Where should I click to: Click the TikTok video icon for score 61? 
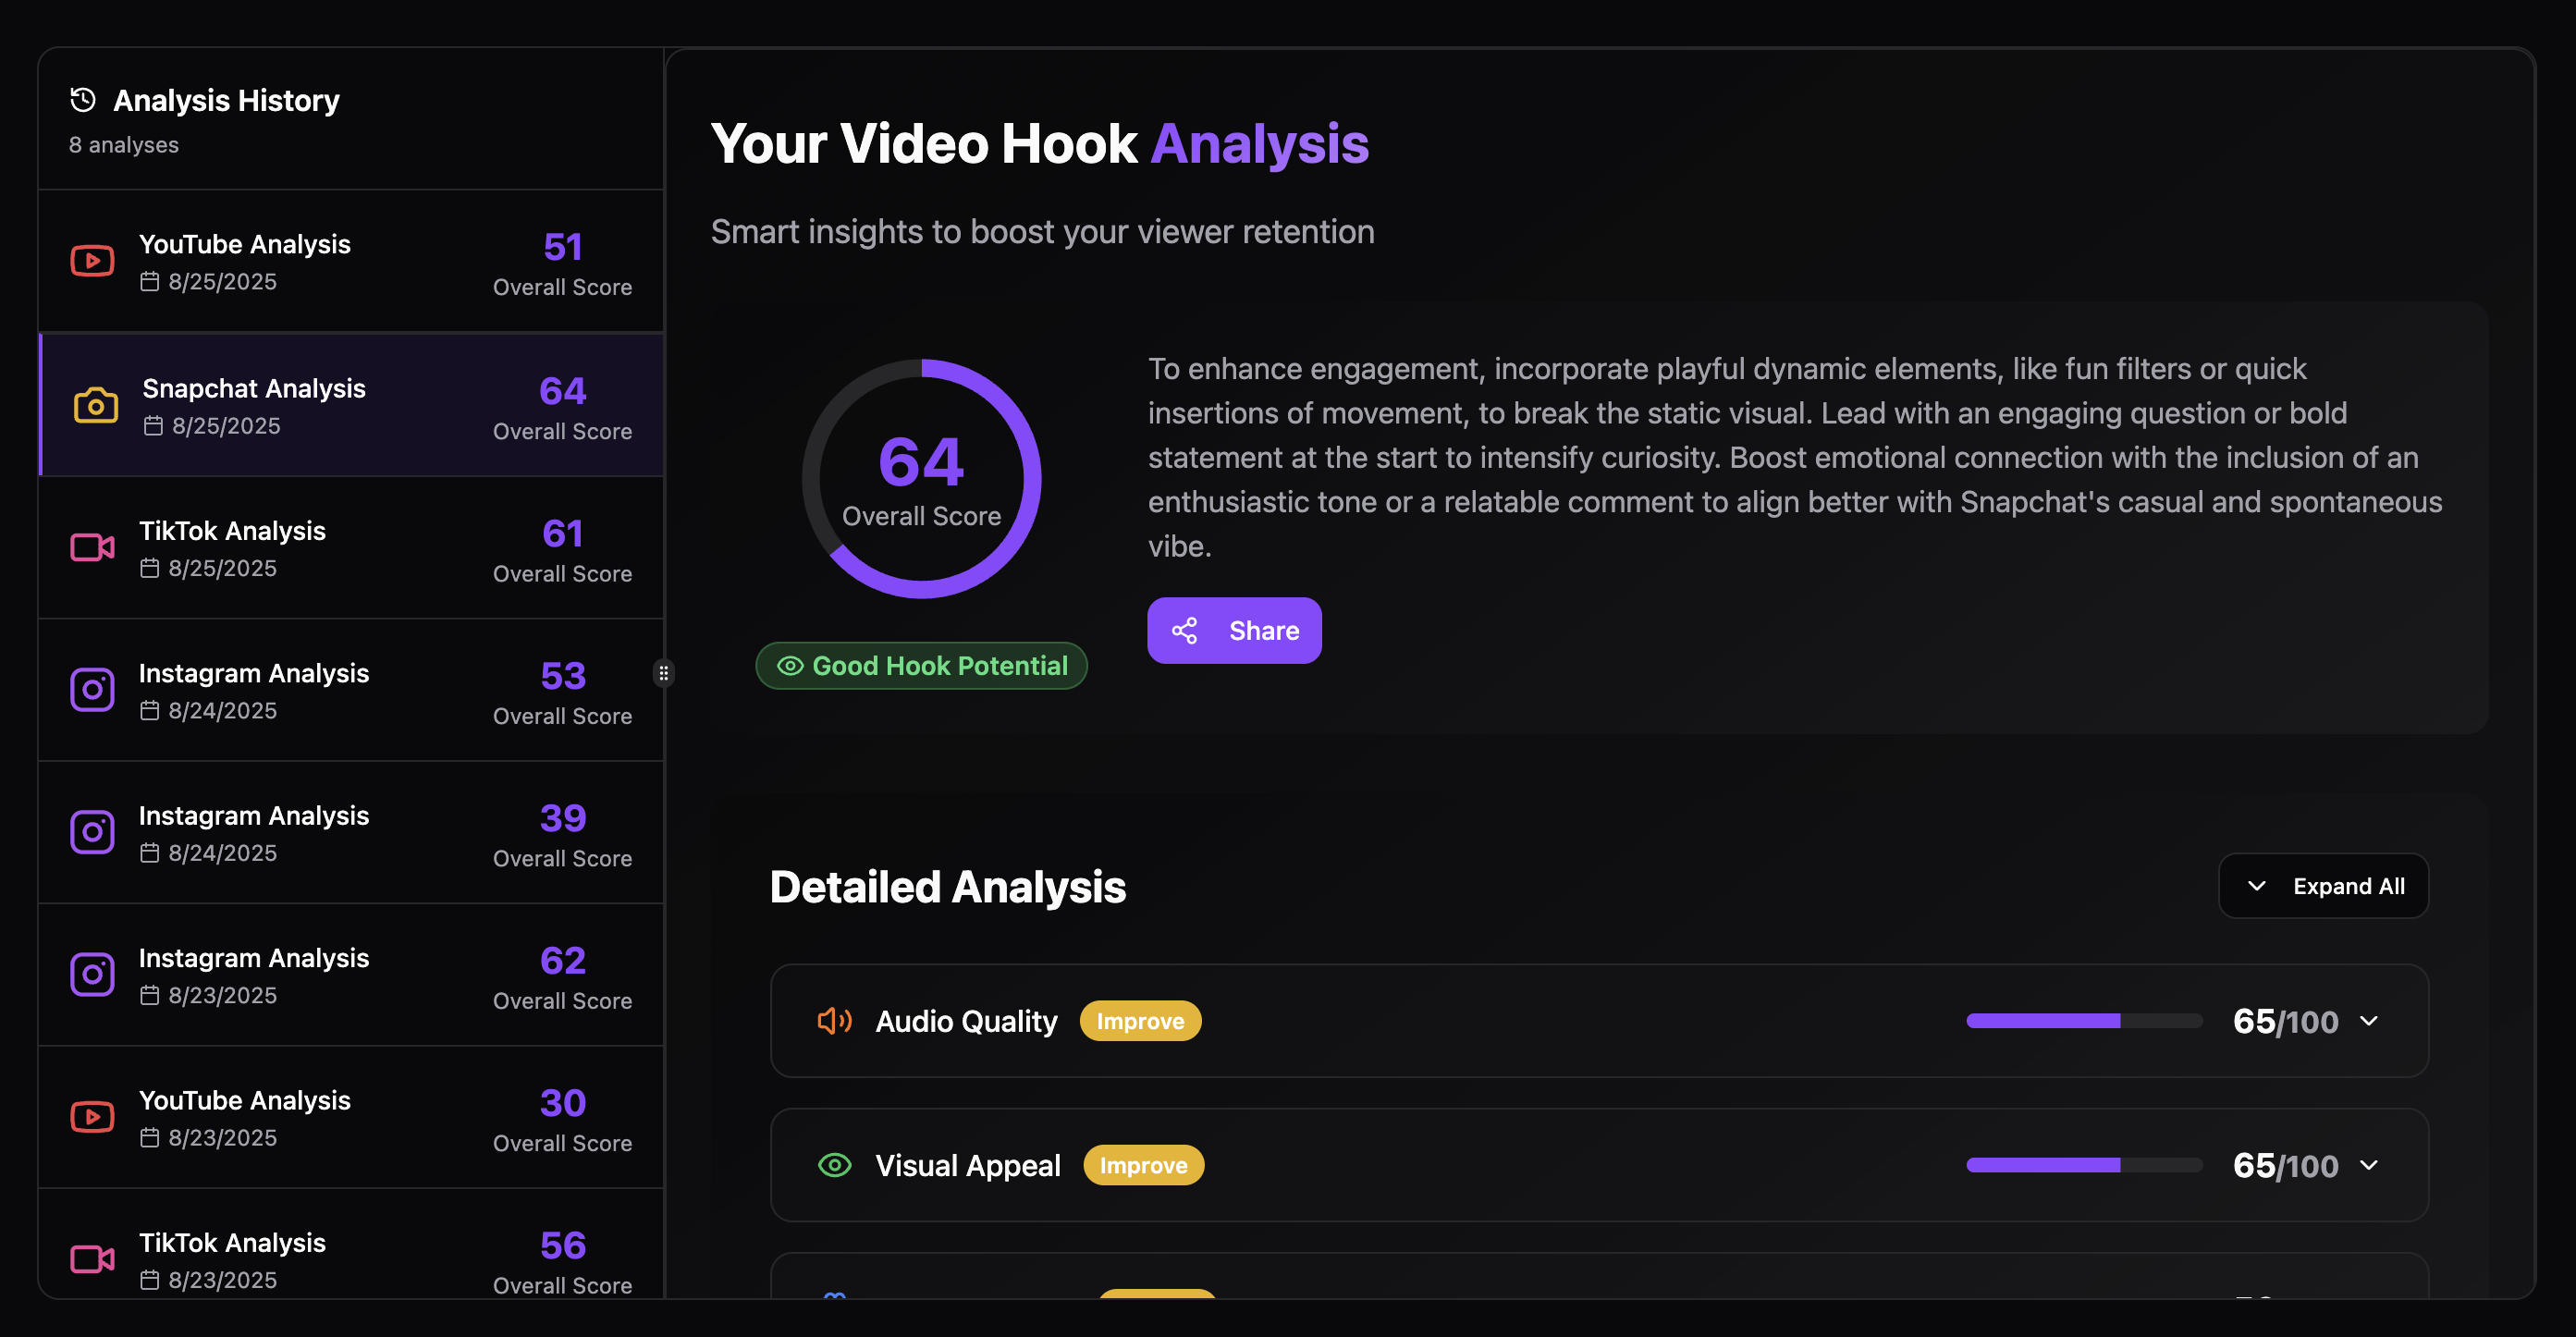coord(92,547)
